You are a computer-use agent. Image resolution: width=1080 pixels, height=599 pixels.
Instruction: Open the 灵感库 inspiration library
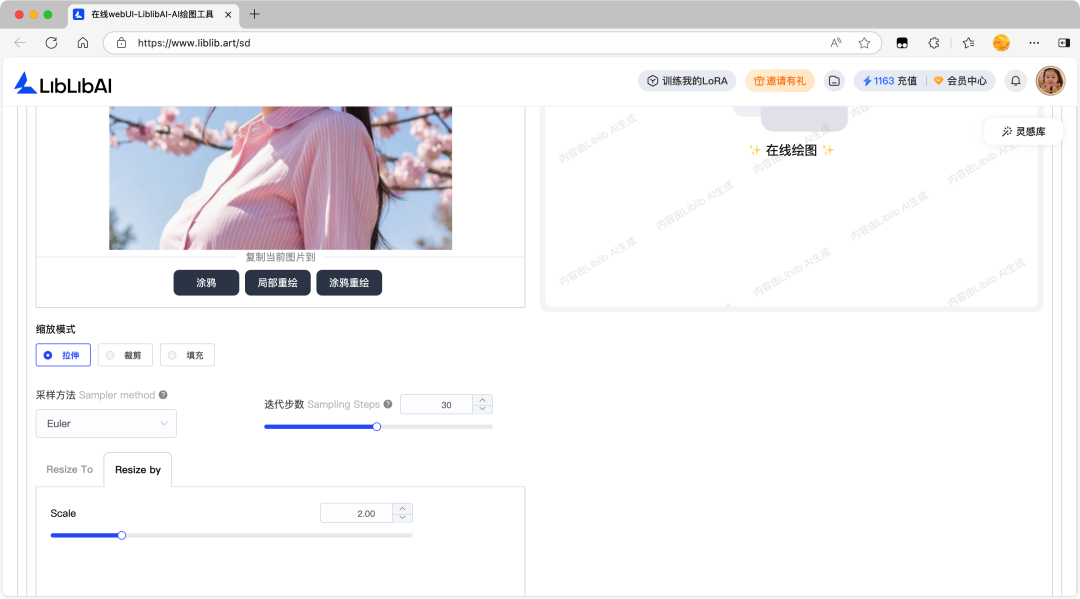click(1024, 132)
